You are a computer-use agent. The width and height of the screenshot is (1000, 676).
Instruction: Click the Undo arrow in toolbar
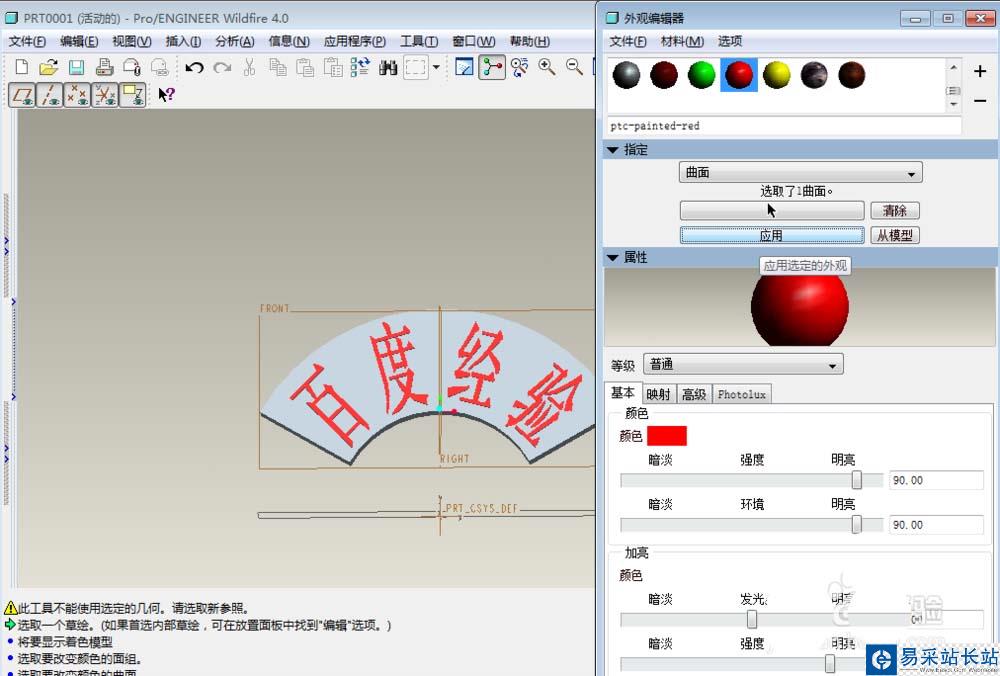pyautogui.click(x=194, y=67)
